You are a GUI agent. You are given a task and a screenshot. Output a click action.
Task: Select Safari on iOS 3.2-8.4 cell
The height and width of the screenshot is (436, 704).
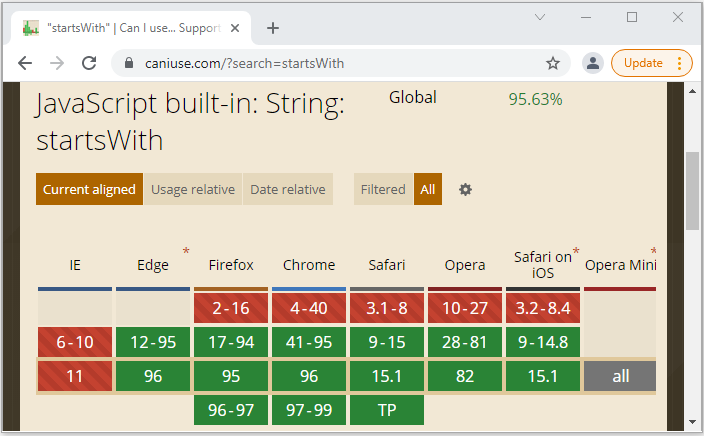[x=543, y=308]
